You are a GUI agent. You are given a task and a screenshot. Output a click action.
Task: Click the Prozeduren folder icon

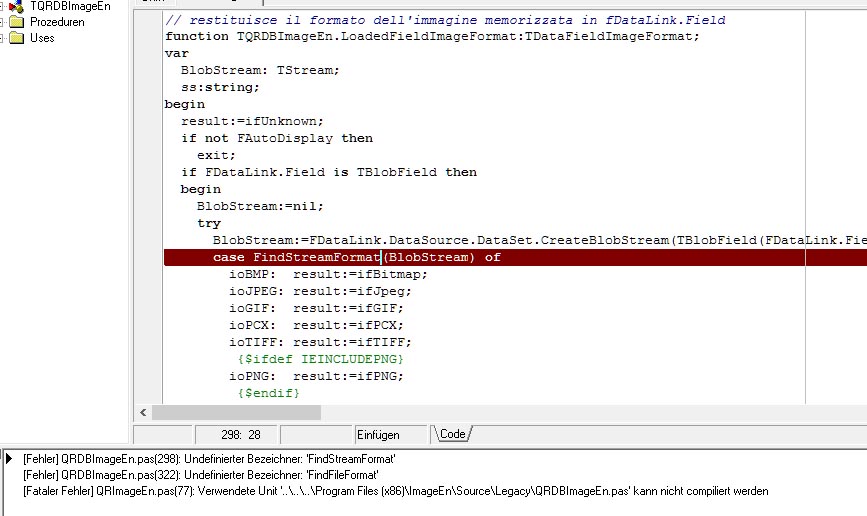pos(17,22)
